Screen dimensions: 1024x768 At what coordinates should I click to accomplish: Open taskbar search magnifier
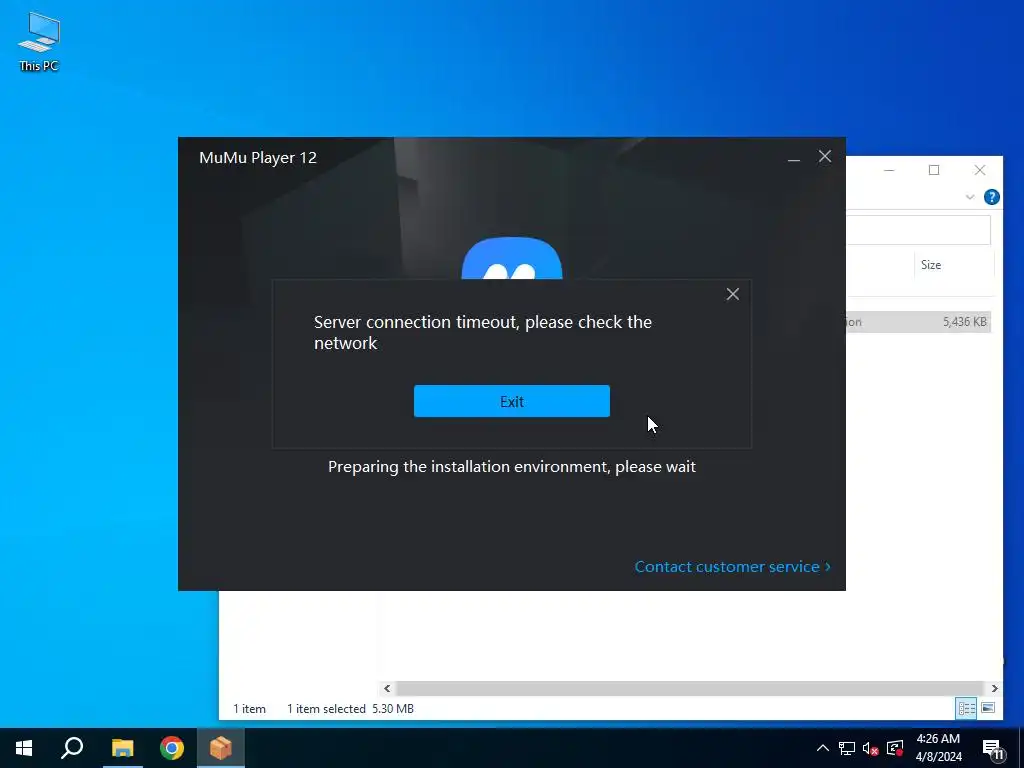point(72,748)
